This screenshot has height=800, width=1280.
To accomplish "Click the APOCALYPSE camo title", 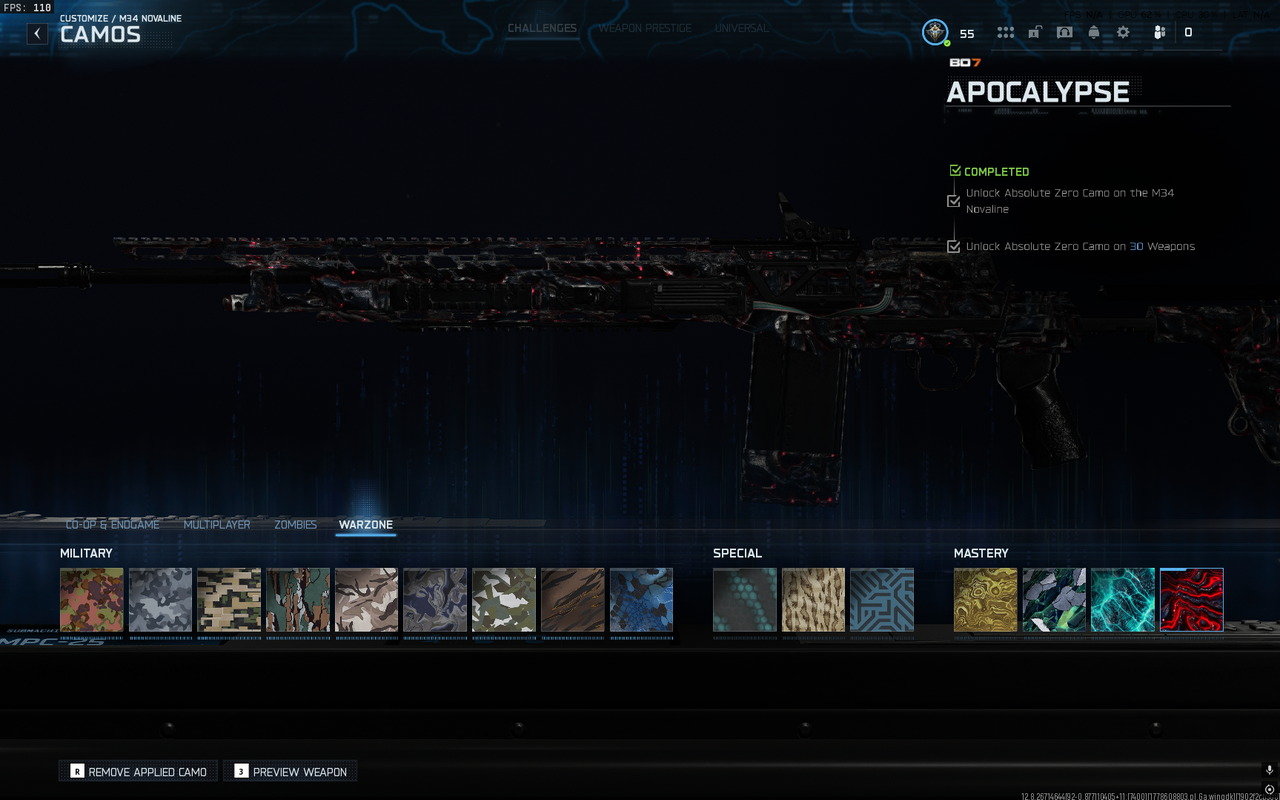I will pos(1038,91).
